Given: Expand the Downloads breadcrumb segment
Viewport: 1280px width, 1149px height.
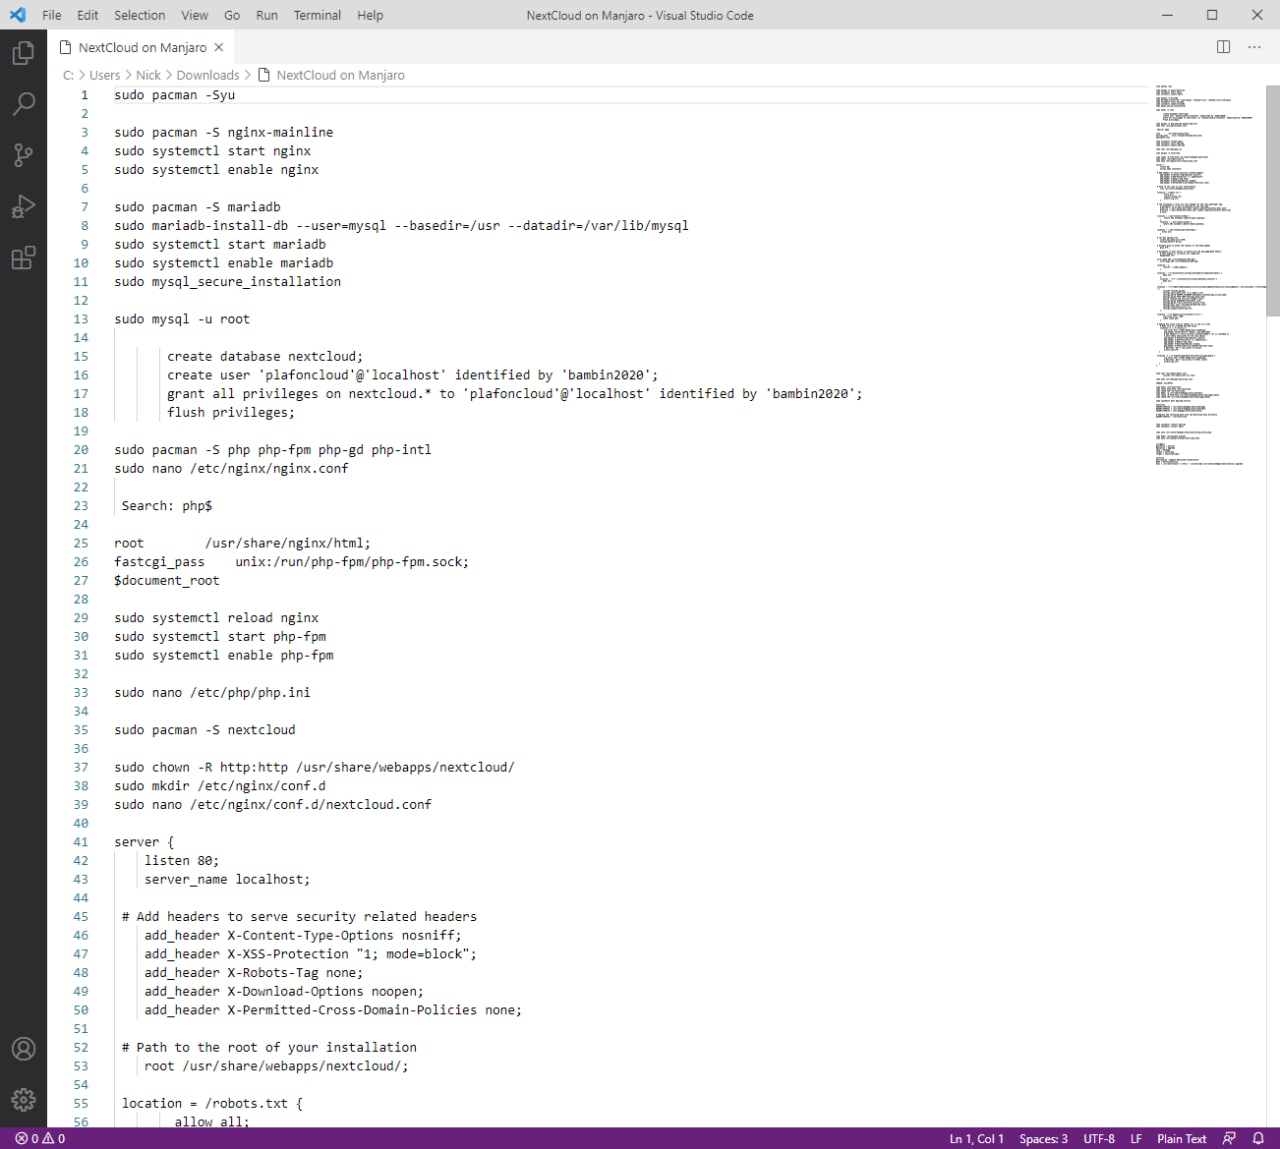Looking at the screenshot, I should point(208,75).
